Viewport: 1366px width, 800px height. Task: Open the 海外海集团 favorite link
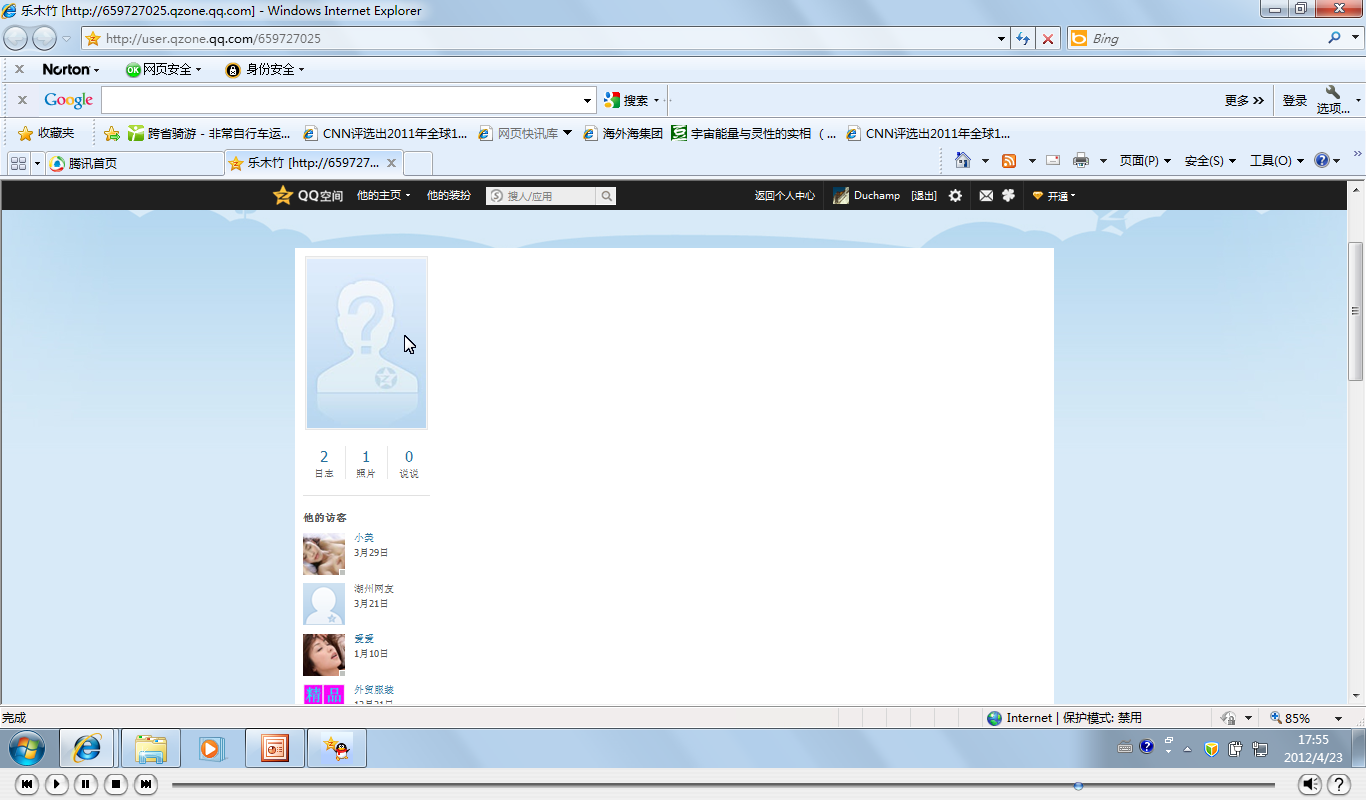[623, 133]
